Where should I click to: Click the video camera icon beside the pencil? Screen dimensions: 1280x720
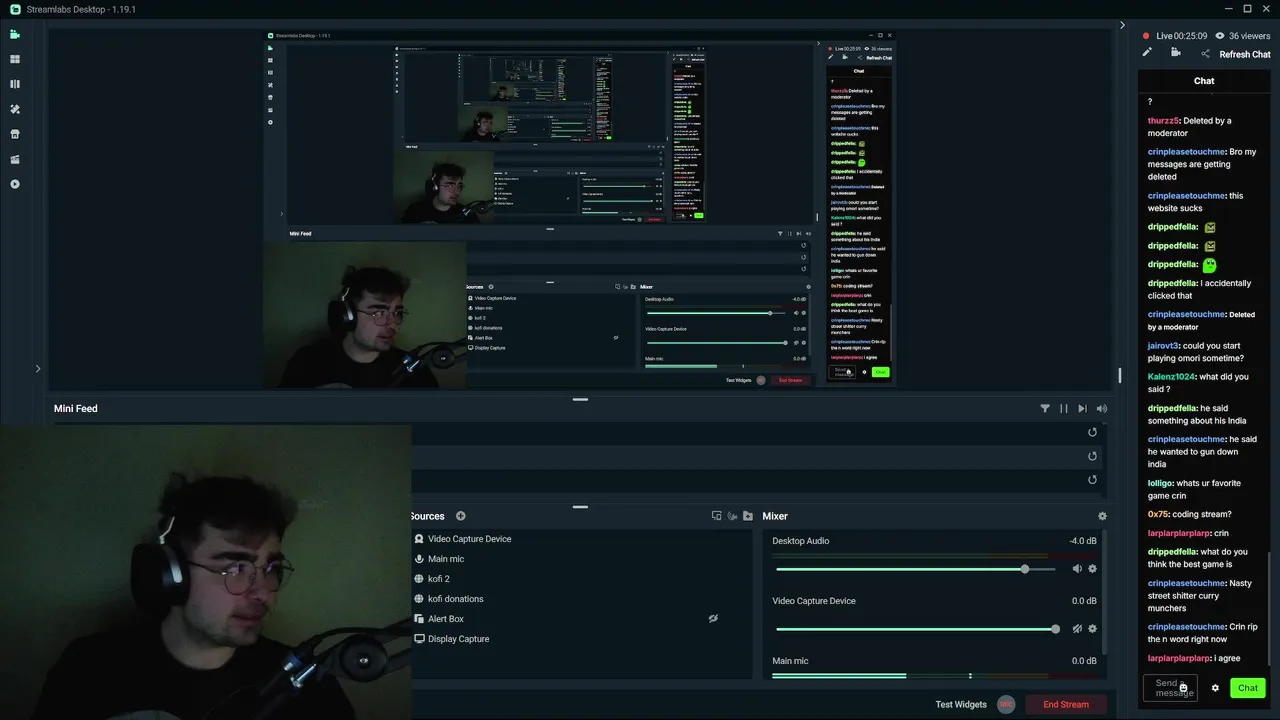pyautogui.click(x=1176, y=53)
